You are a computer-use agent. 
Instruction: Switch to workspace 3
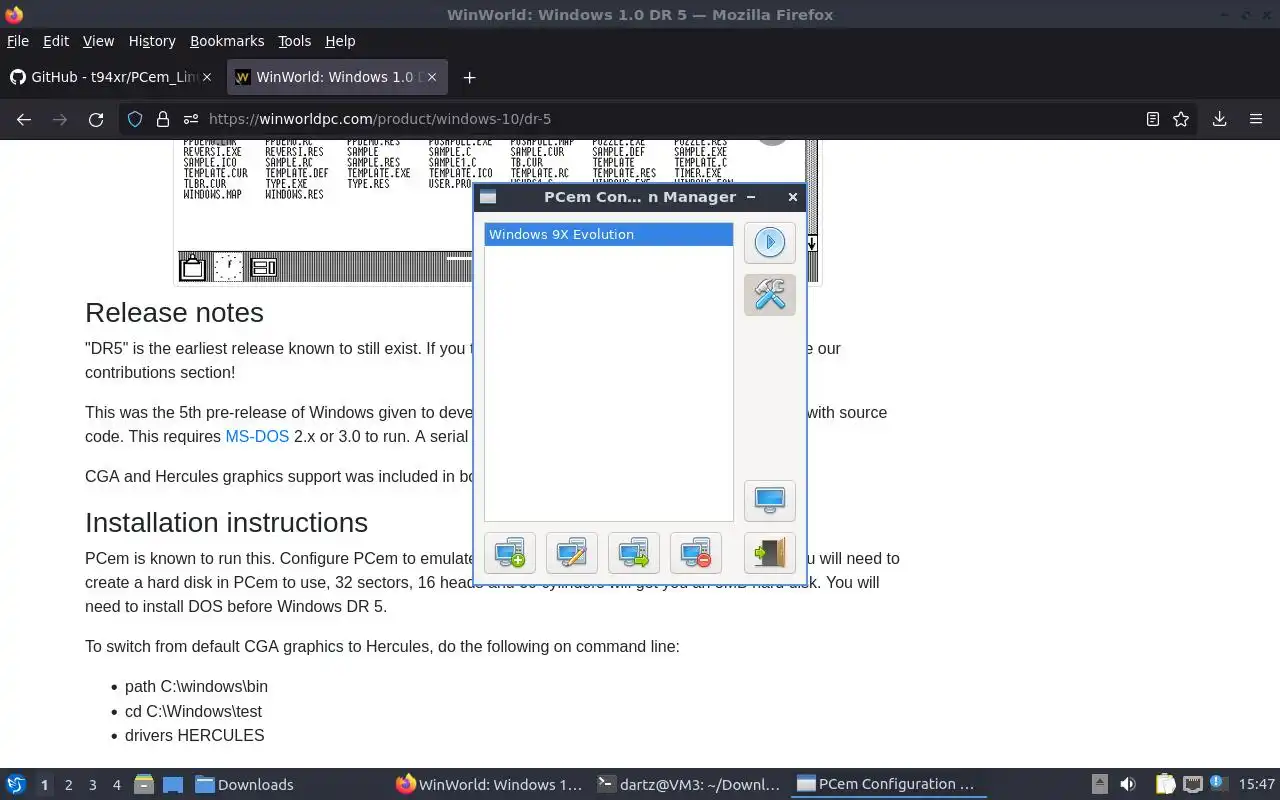pos(92,785)
